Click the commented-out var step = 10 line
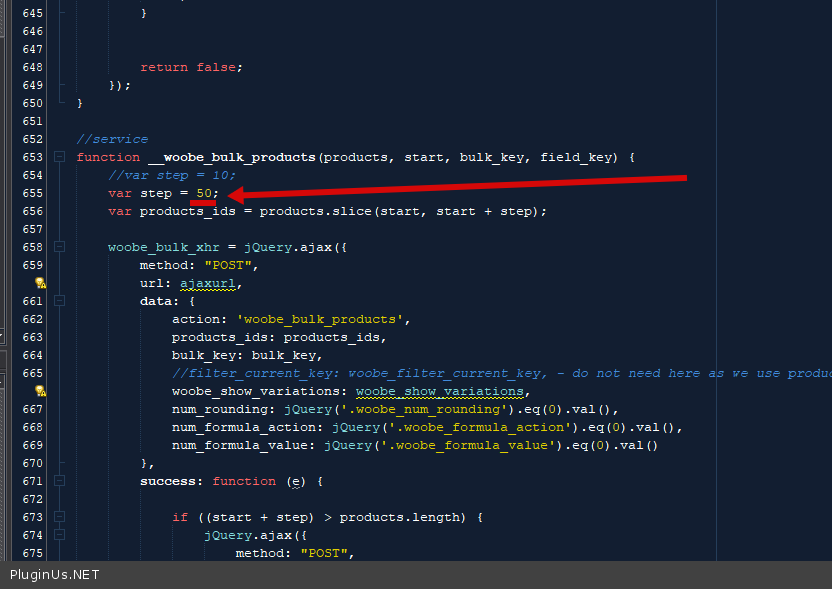832x589 pixels. pyautogui.click(x=172, y=175)
